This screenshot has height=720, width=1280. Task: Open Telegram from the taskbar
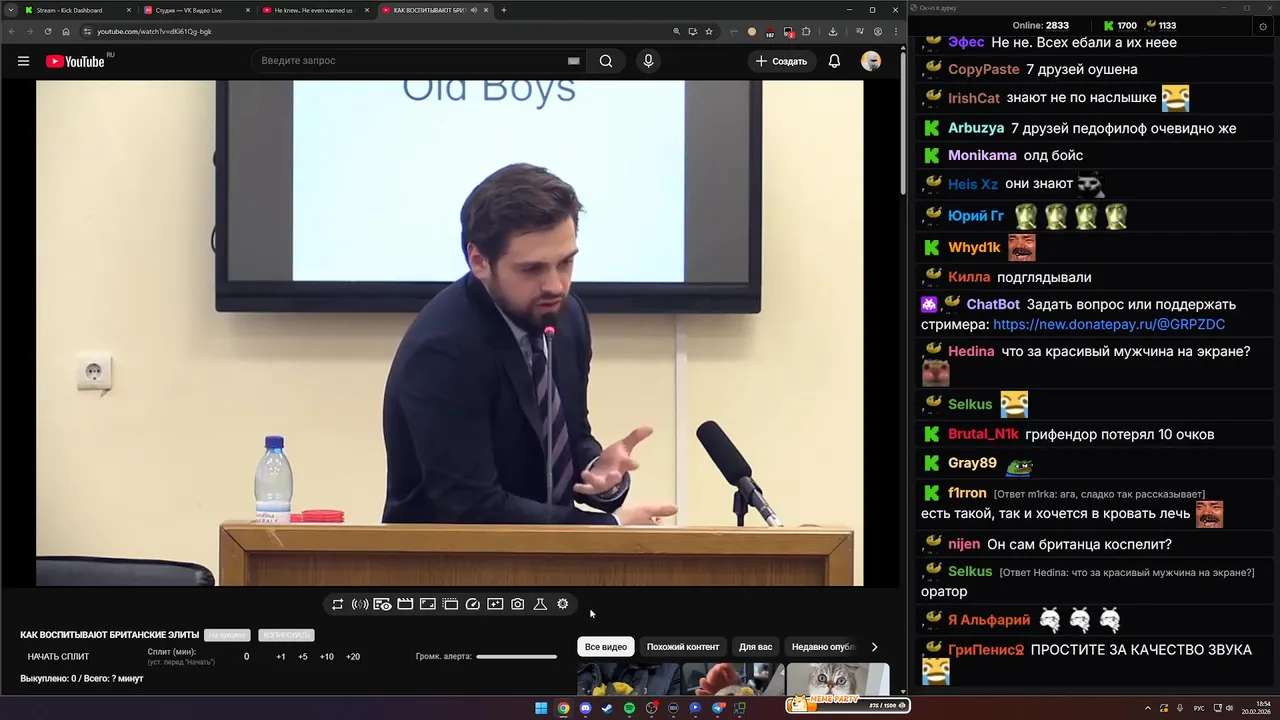[717, 708]
